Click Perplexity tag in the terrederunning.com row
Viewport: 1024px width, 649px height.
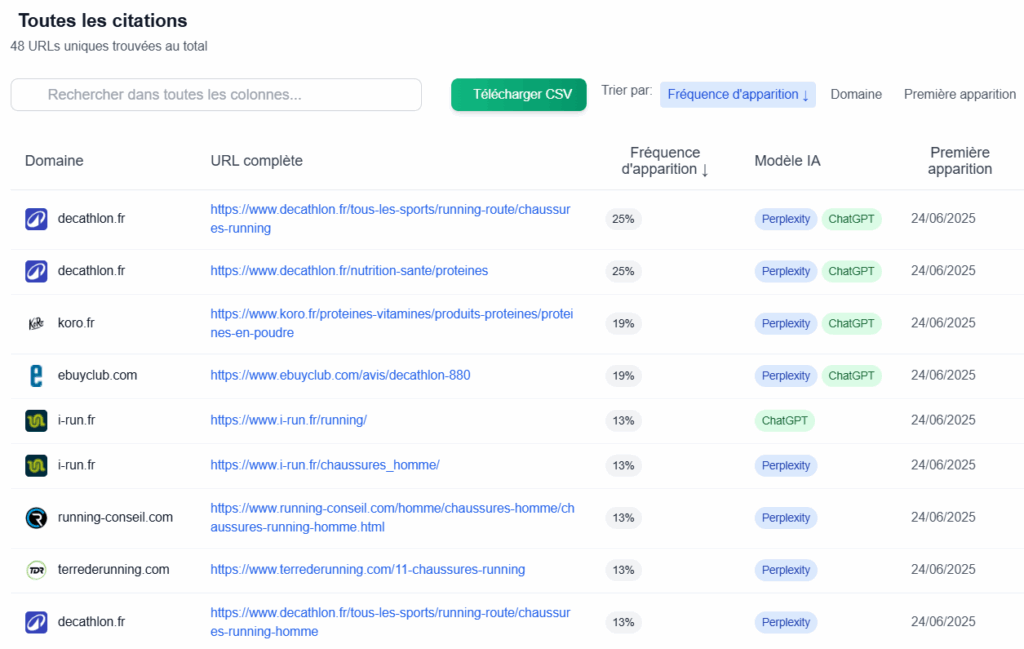786,571
